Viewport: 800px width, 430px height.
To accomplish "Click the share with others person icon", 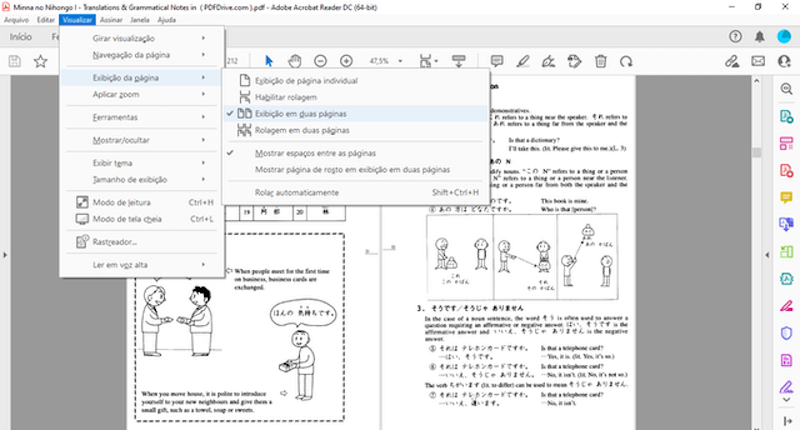I will [x=784, y=61].
